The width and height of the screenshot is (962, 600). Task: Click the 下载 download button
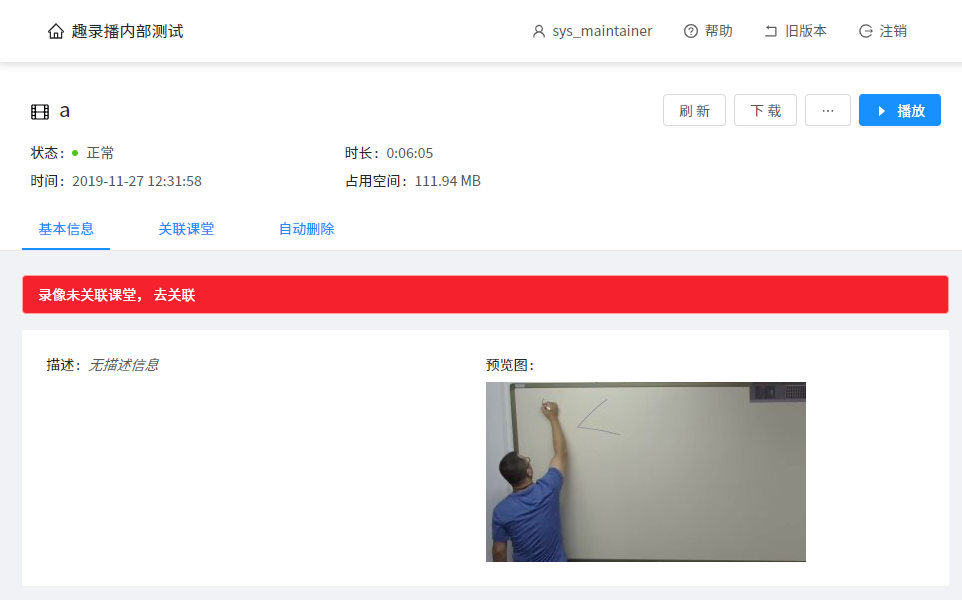[x=766, y=110]
